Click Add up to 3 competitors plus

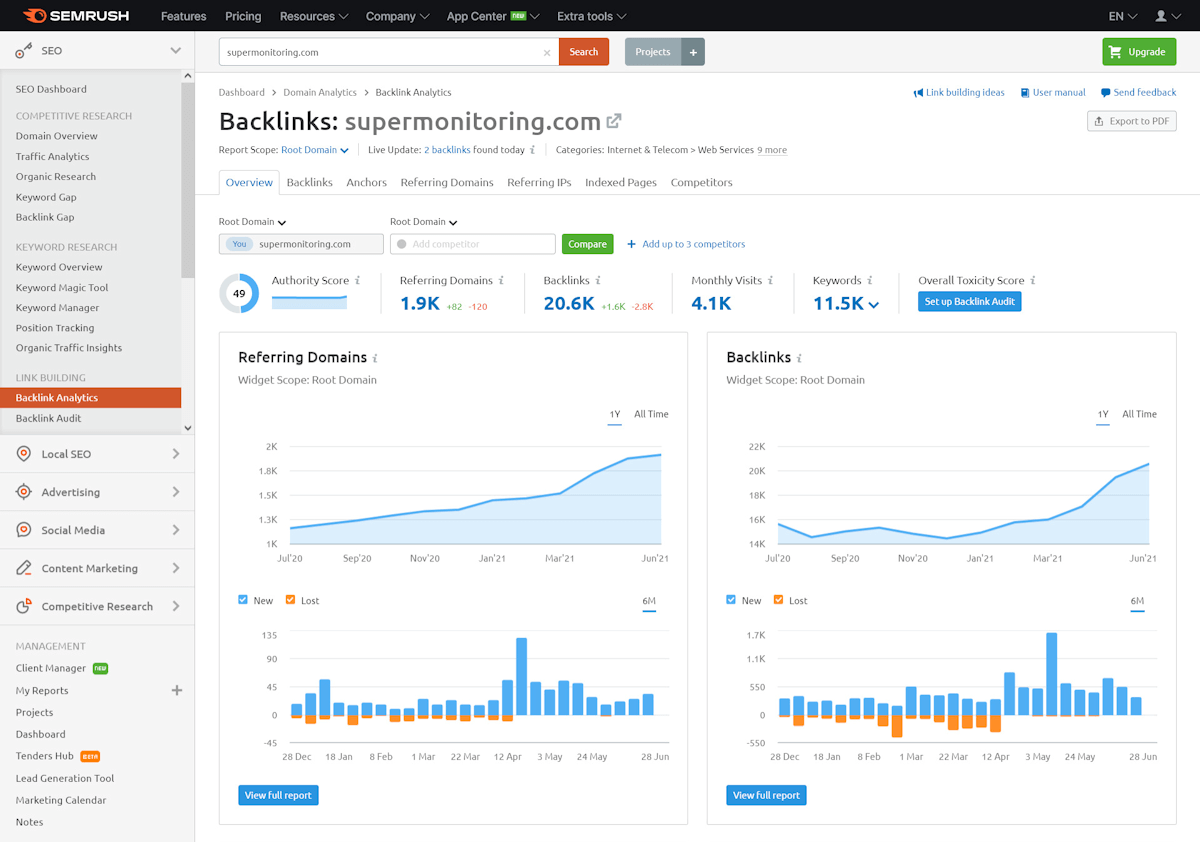631,244
